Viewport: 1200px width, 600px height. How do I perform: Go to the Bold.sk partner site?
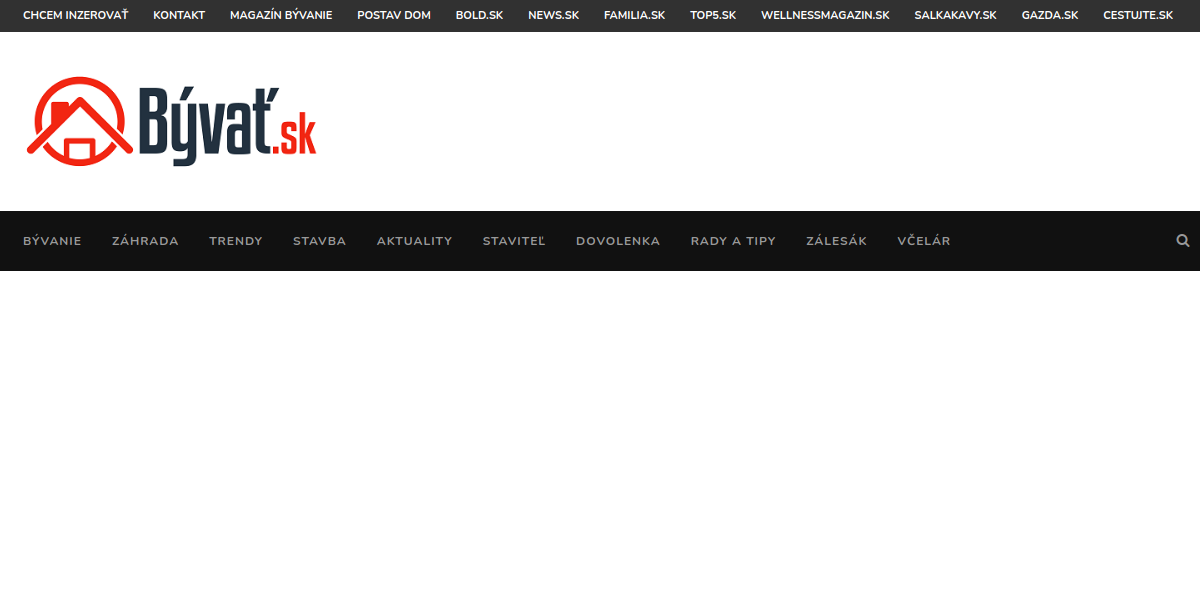pyautogui.click(x=479, y=15)
